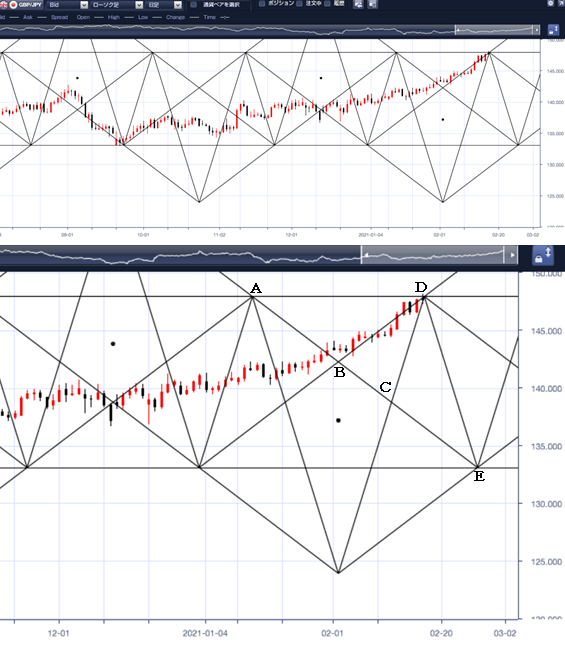
Task: Click 130.000 price label on lower chart
Action: tap(546, 504)
